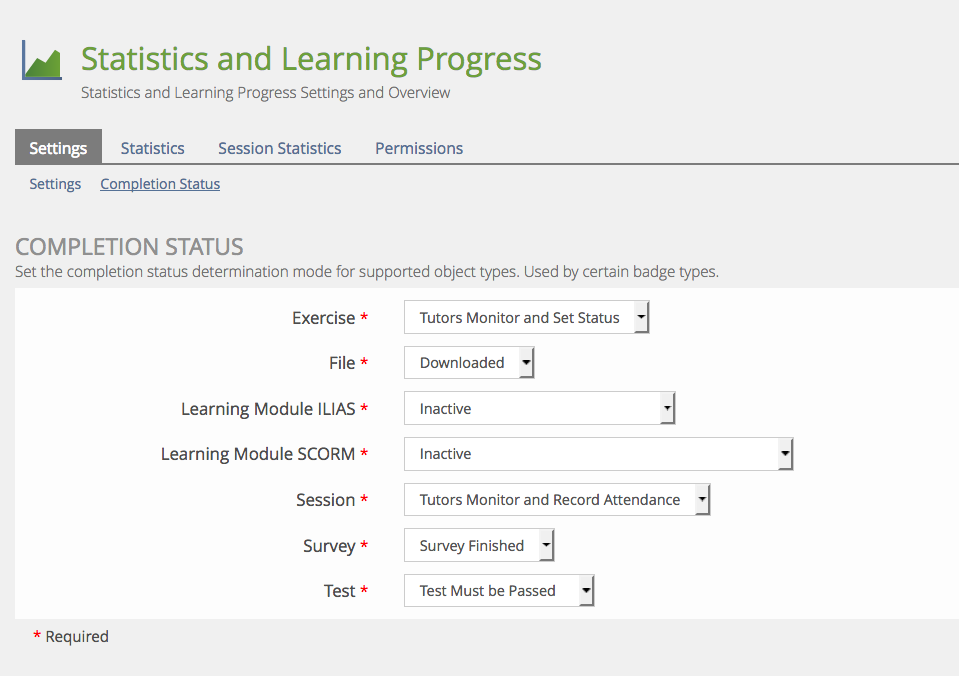This screenshot has width=959, height=676.
Task: Select the main Settings tab
Action: point(58,148)
